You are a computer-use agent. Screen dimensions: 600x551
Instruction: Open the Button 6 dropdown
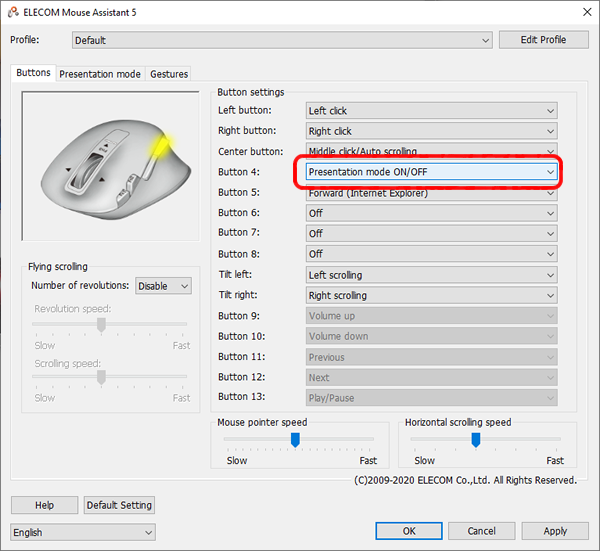[x=431, y=213]
